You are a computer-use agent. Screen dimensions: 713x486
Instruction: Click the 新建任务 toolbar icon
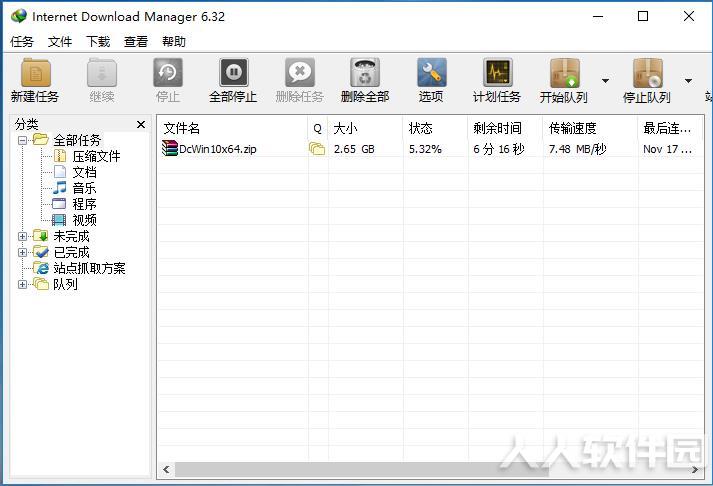click(x=35, y=72)
